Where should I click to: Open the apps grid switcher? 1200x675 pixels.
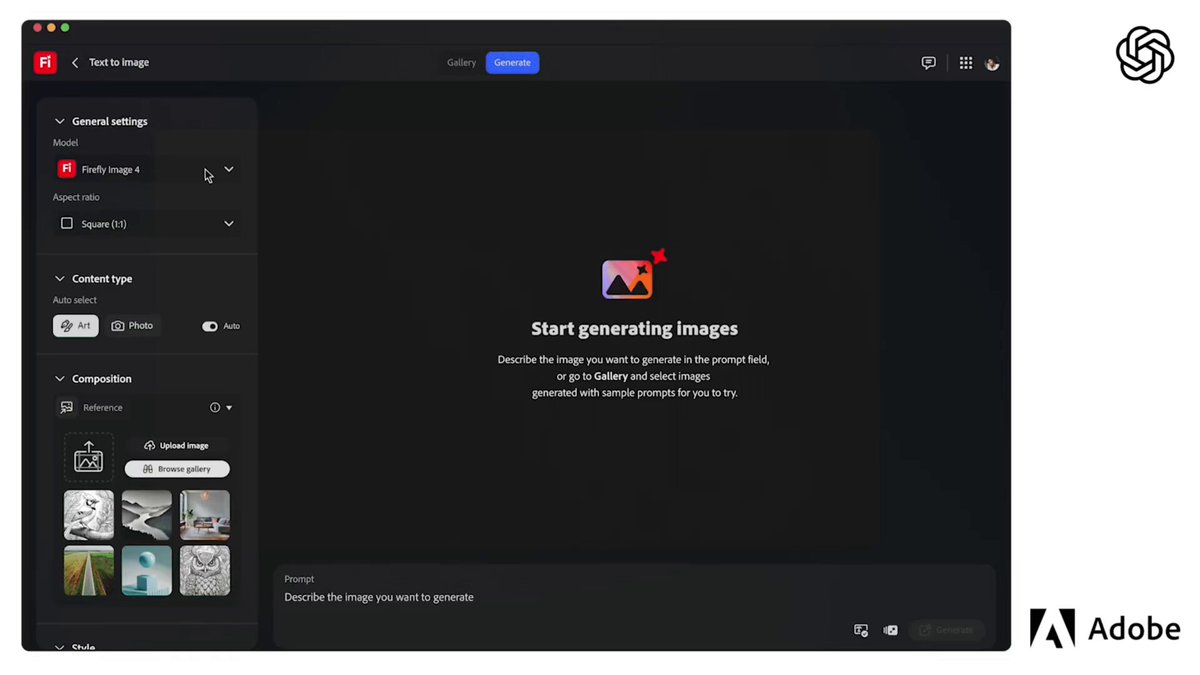966,63
